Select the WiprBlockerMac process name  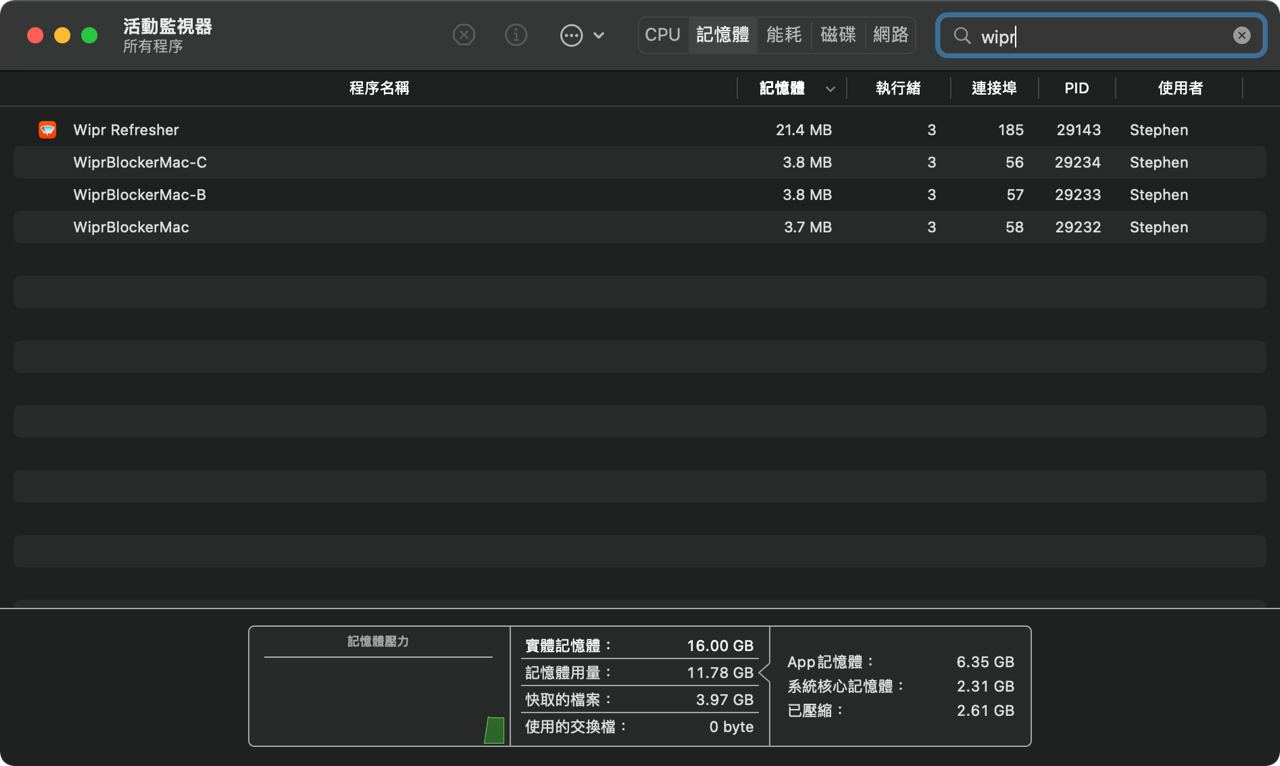click(x=131, y=227)
